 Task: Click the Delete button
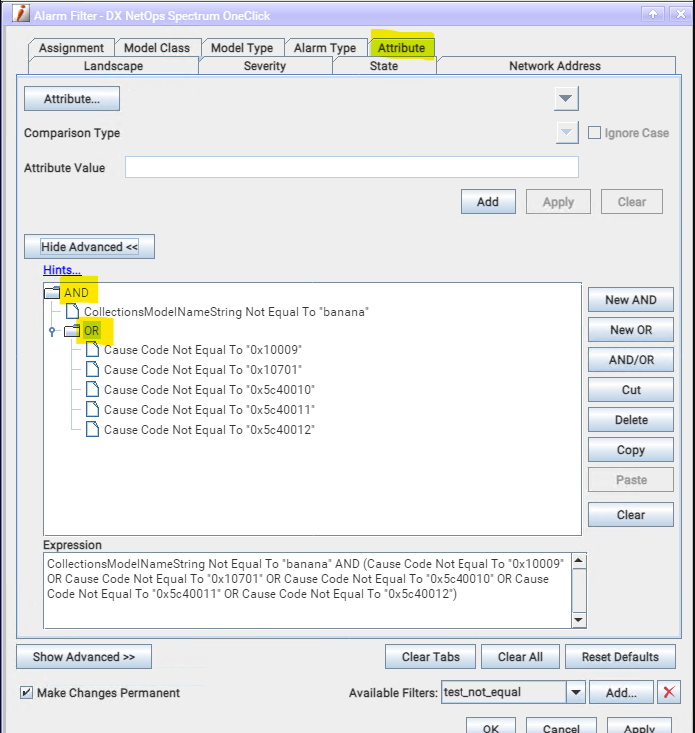click(631, 419)
